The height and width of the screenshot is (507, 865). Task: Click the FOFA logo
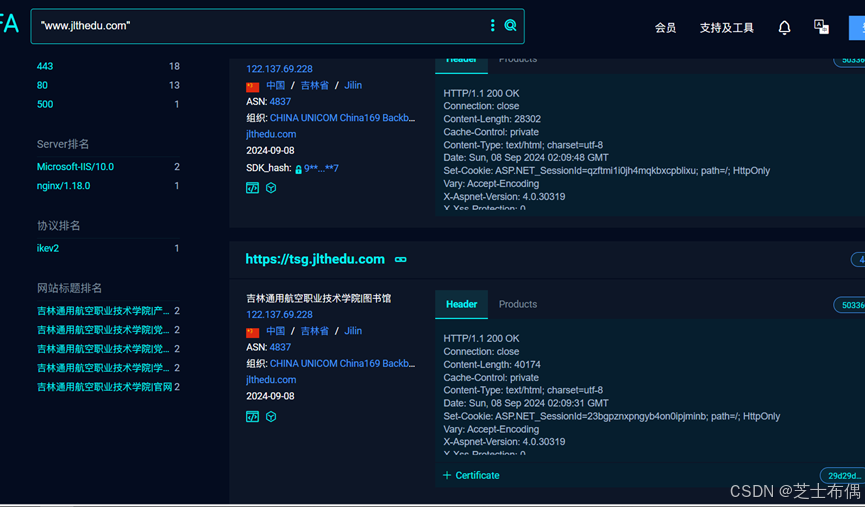pyautogui.click(x=9, y=24)
